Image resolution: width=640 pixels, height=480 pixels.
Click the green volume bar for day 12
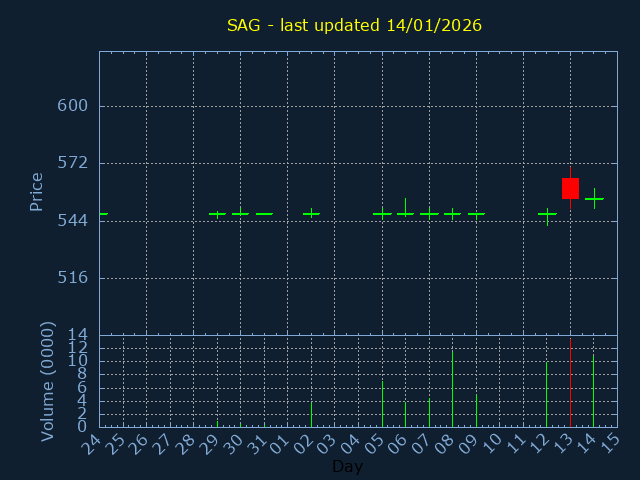546,395
